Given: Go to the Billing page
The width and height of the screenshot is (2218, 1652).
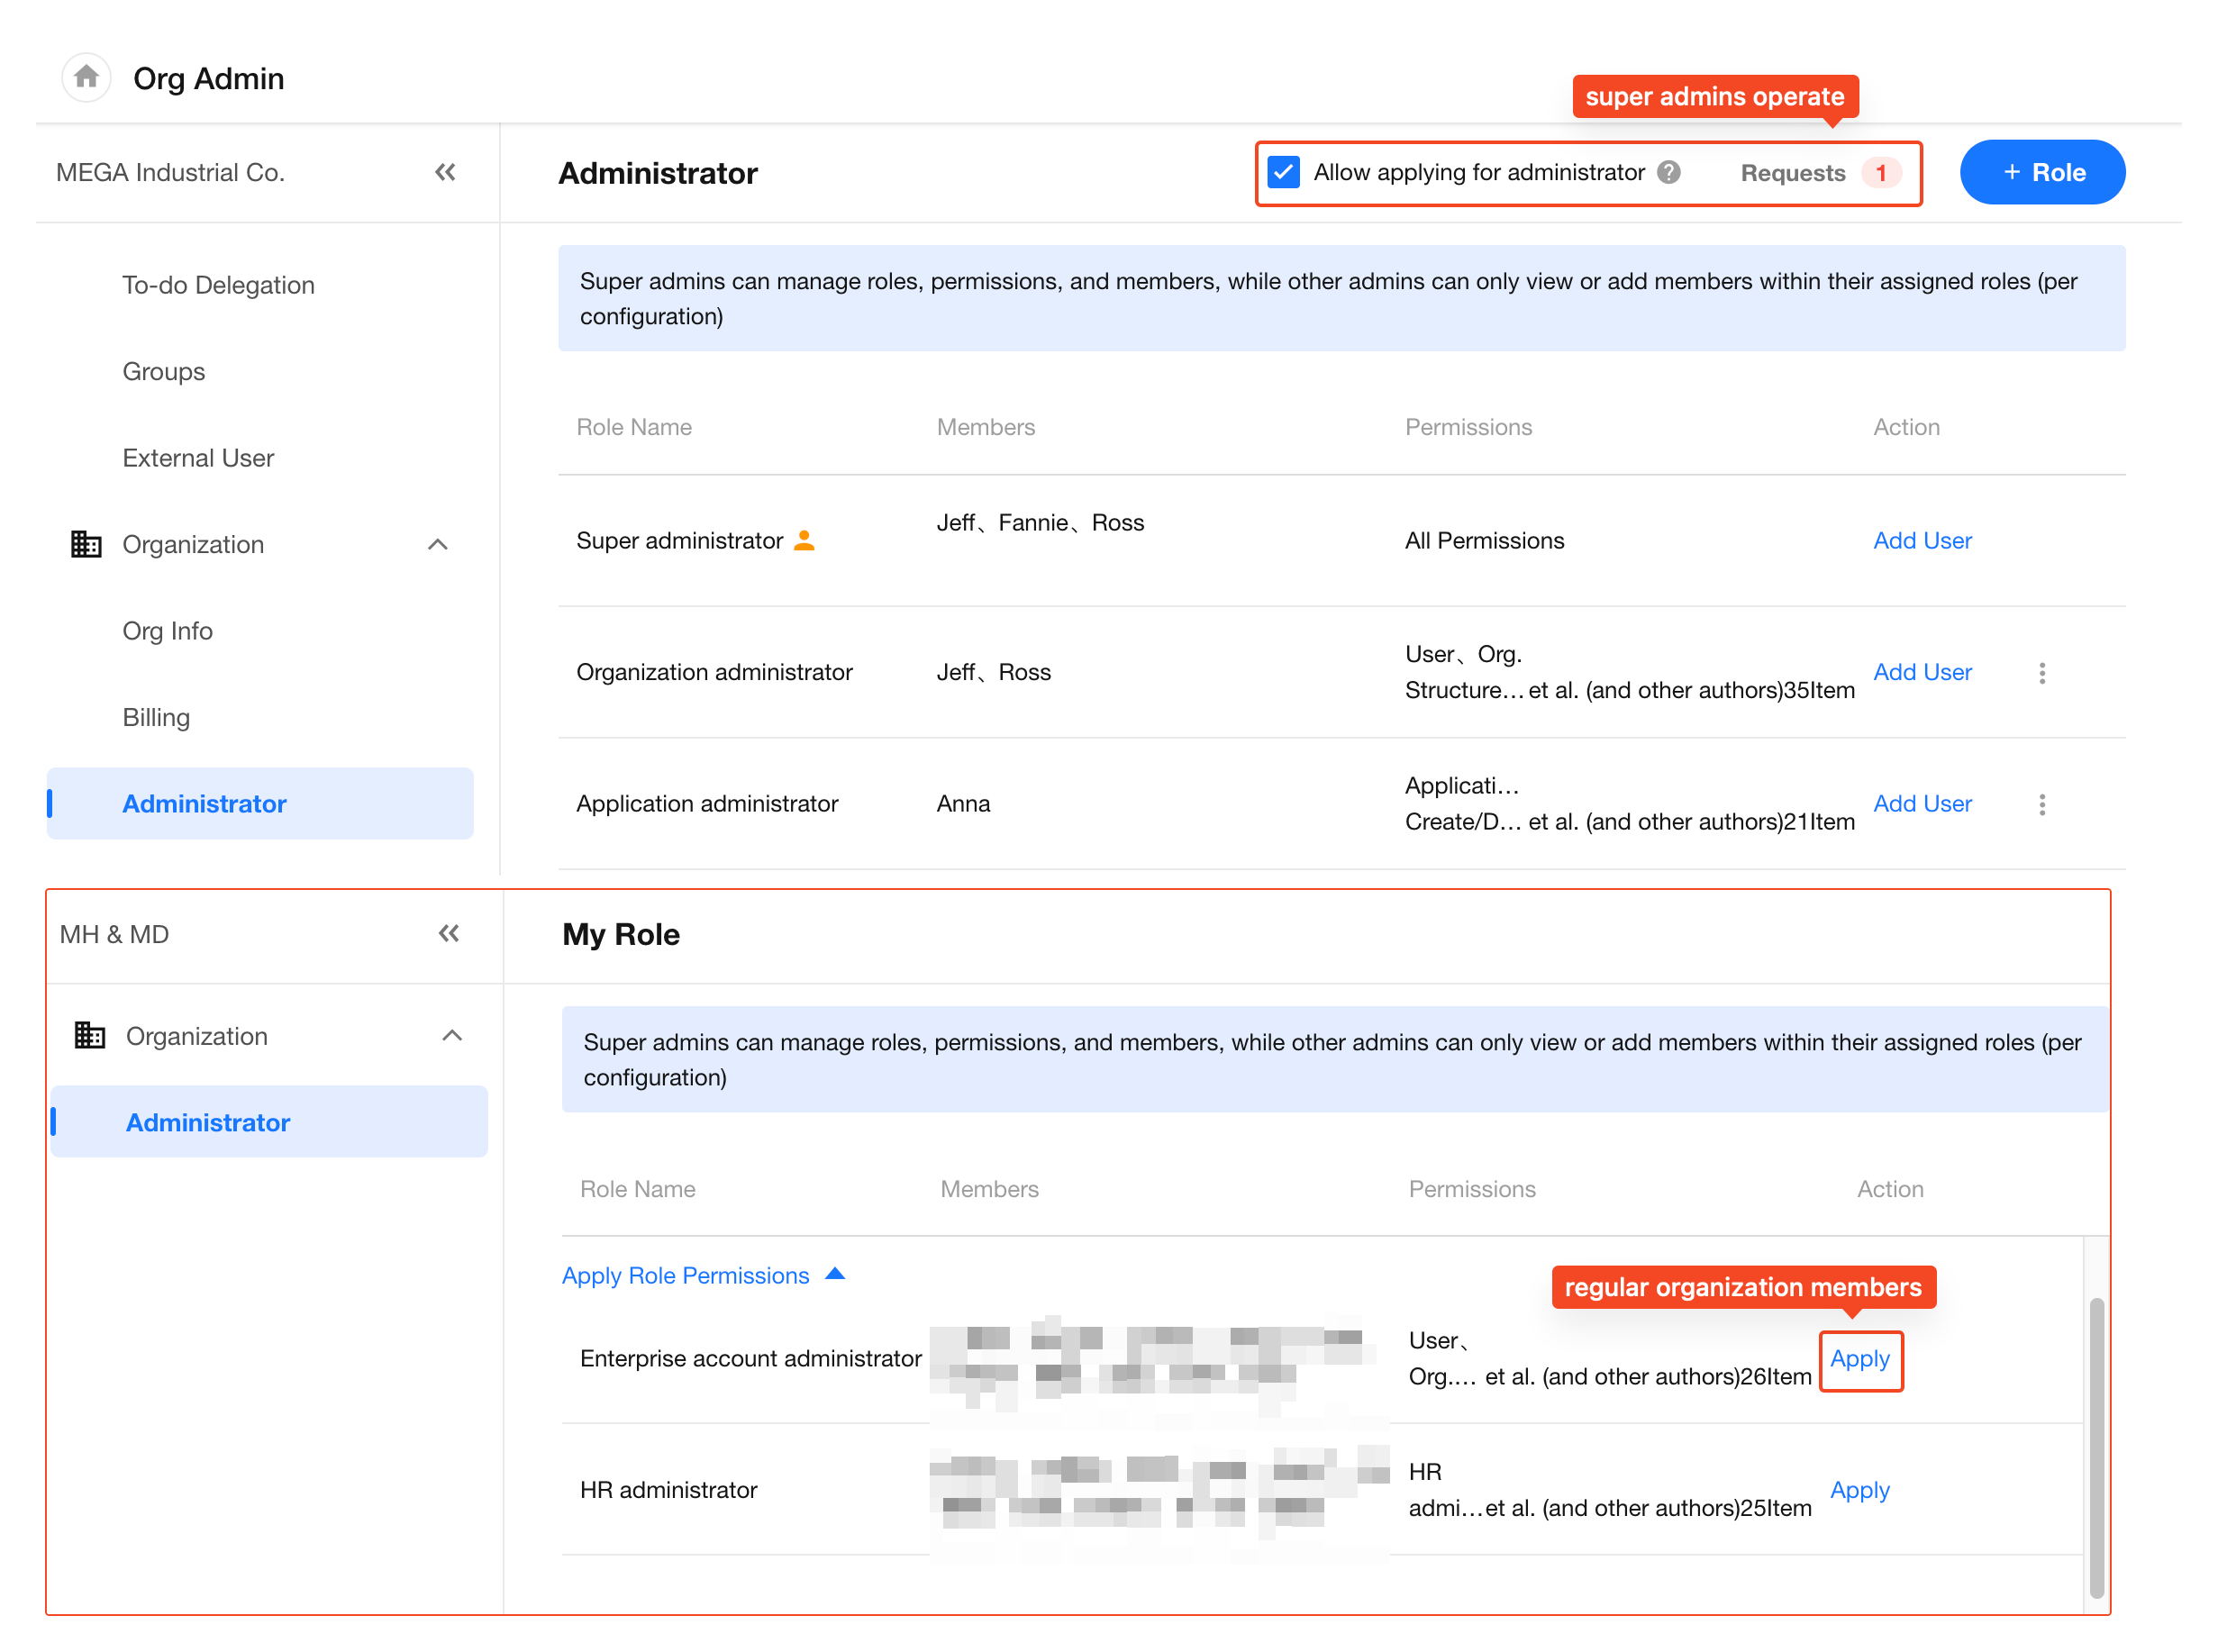Looking at the screenshot, I should [156, 717].
